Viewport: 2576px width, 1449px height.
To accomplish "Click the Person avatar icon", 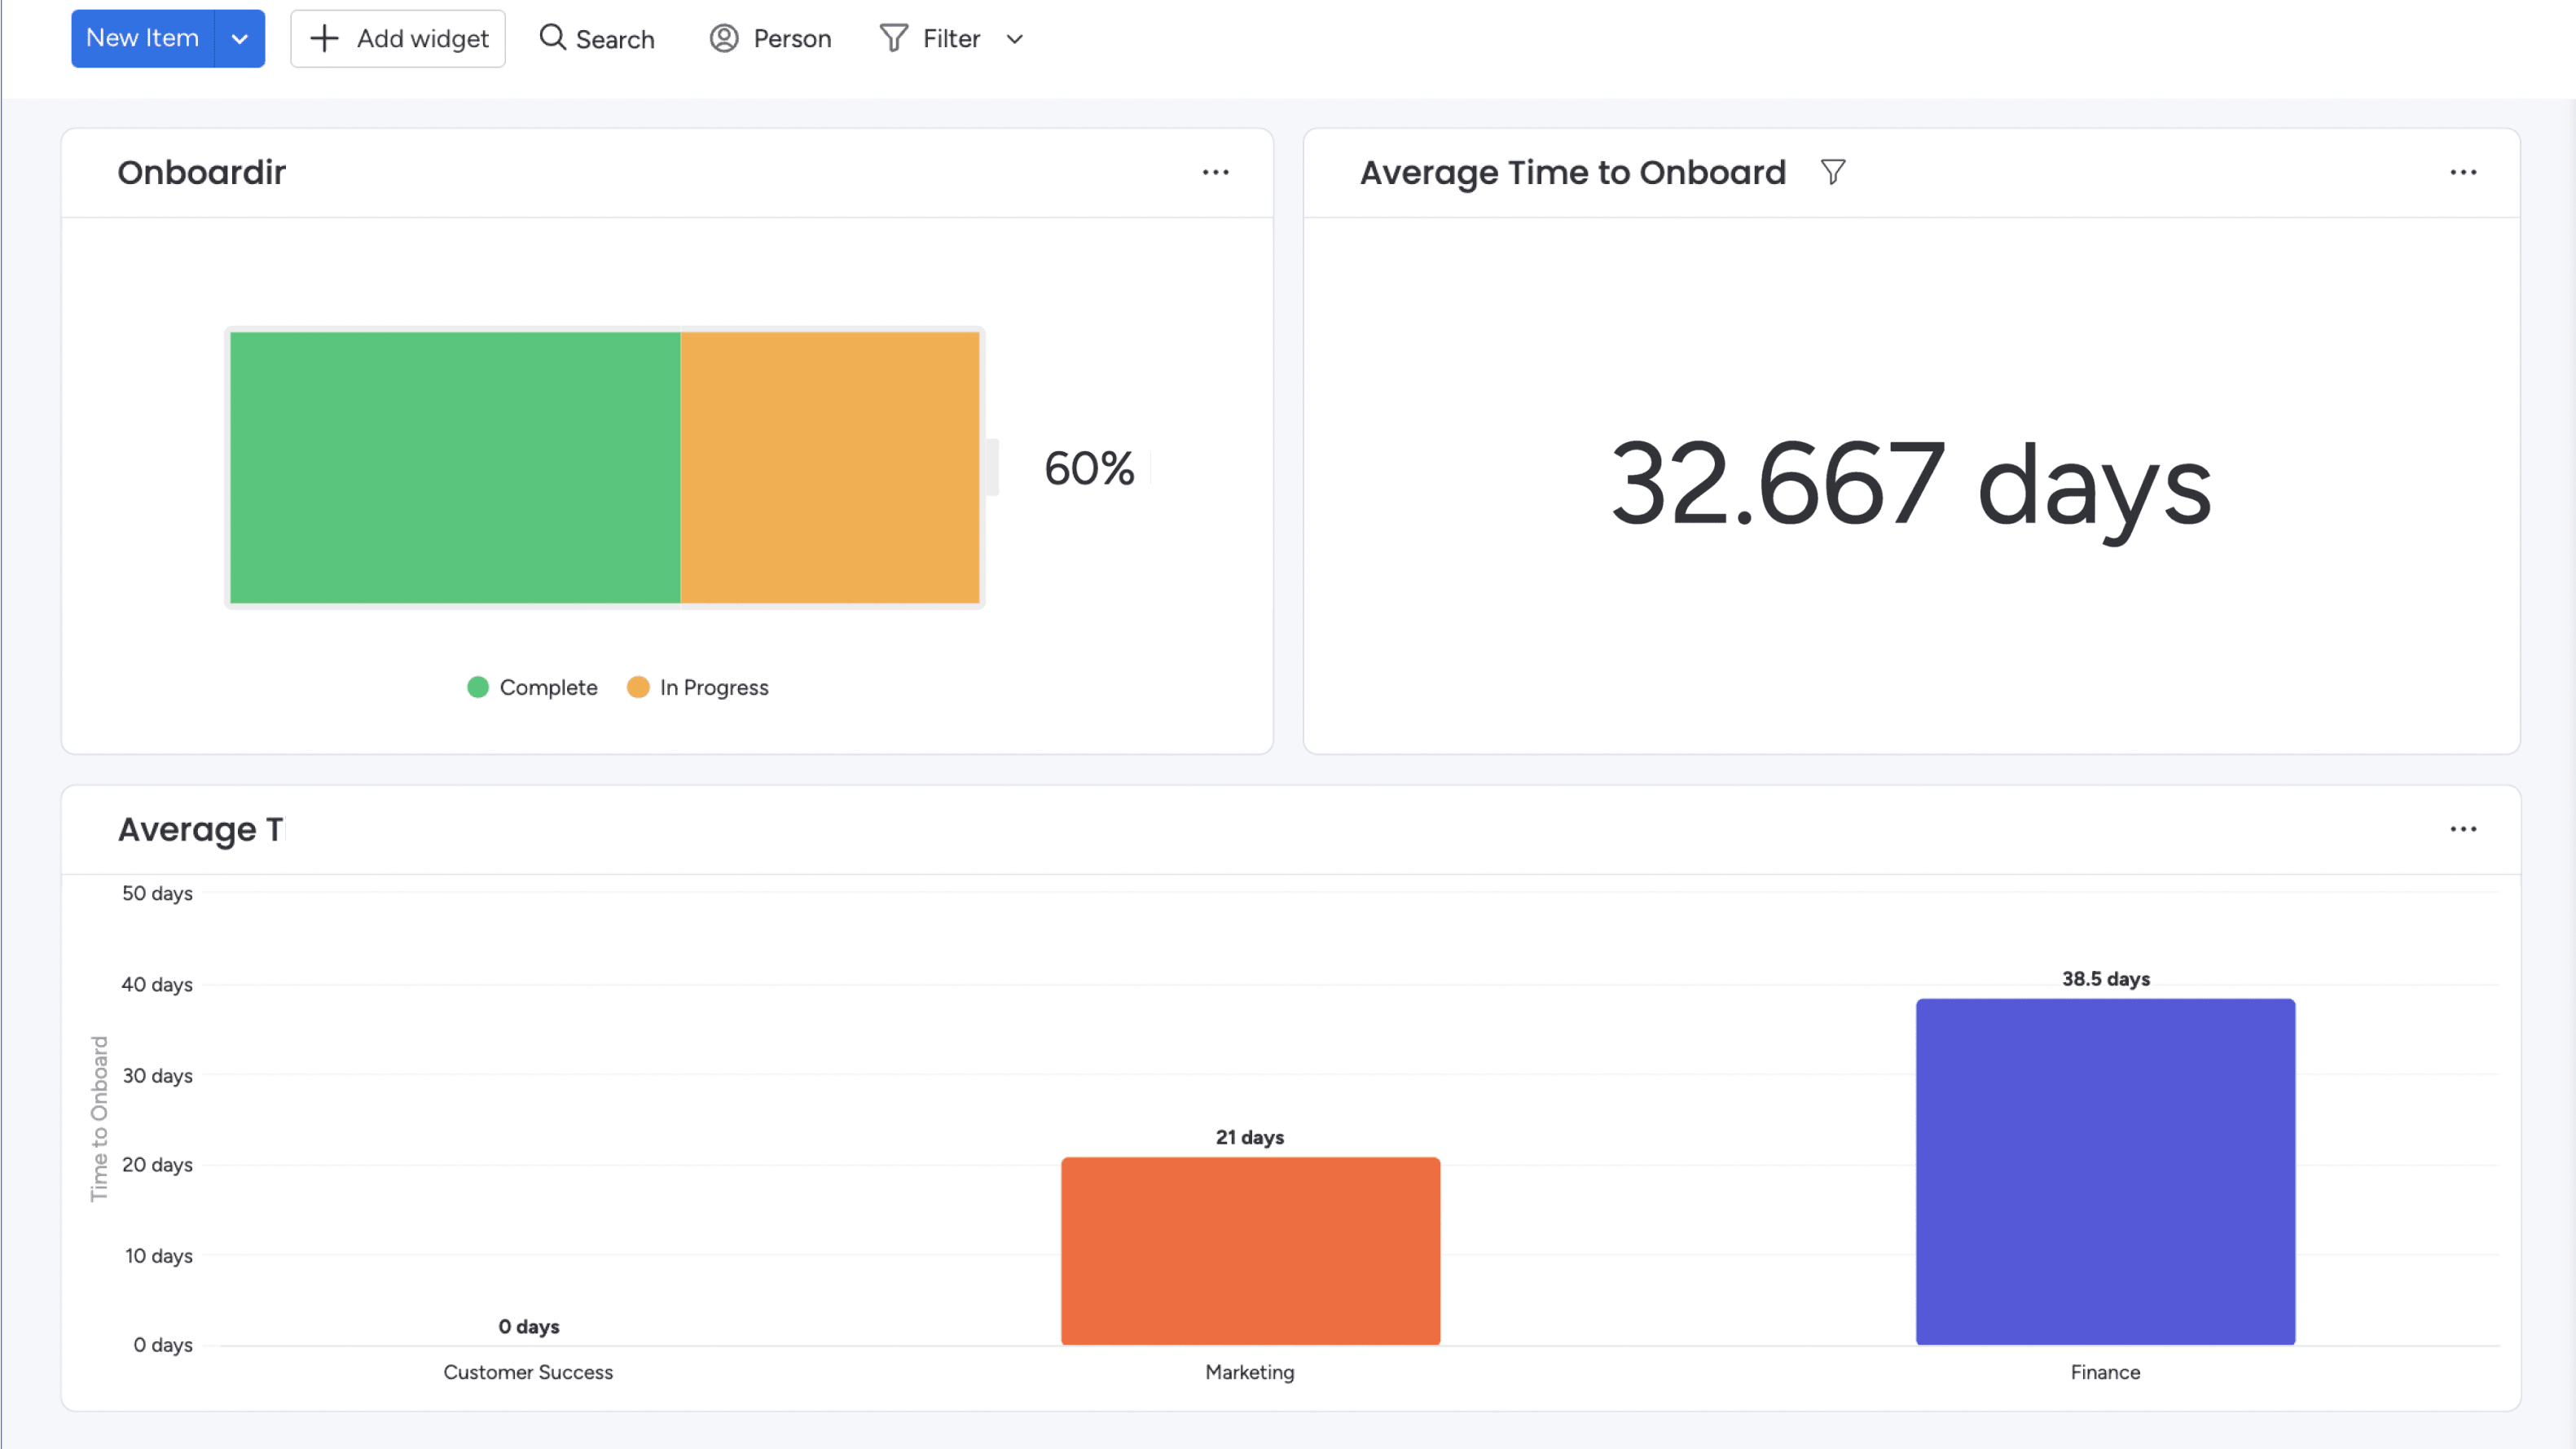I will [x=724, y=39].
